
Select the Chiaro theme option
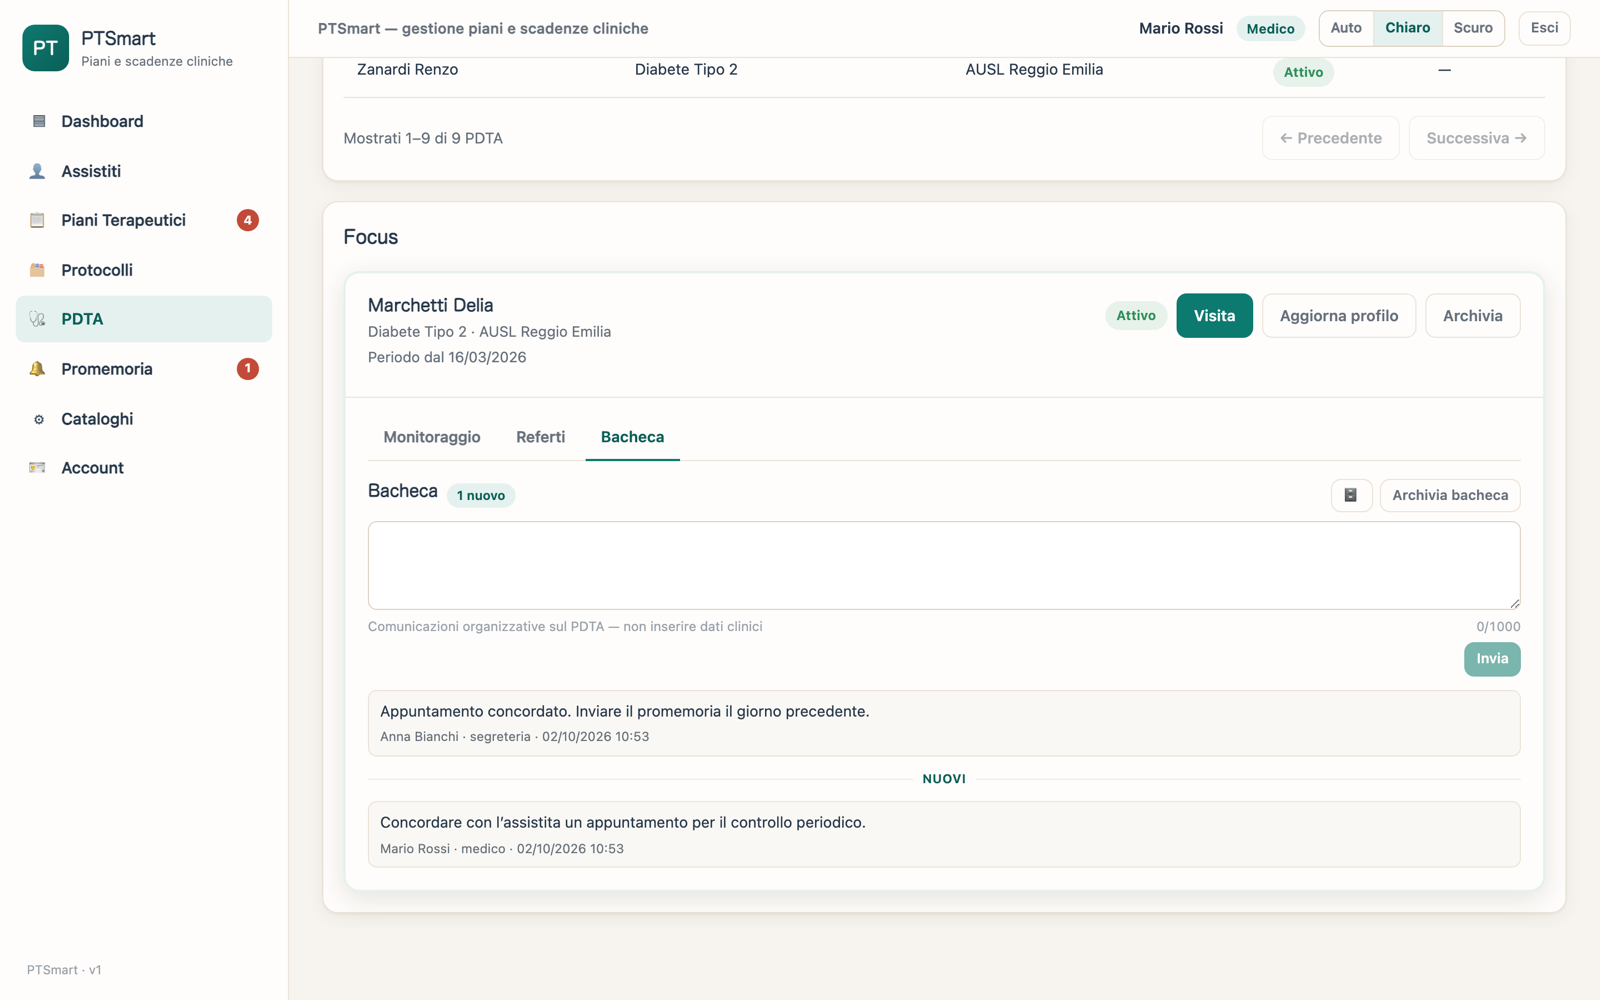click(x=1407, y=28)
